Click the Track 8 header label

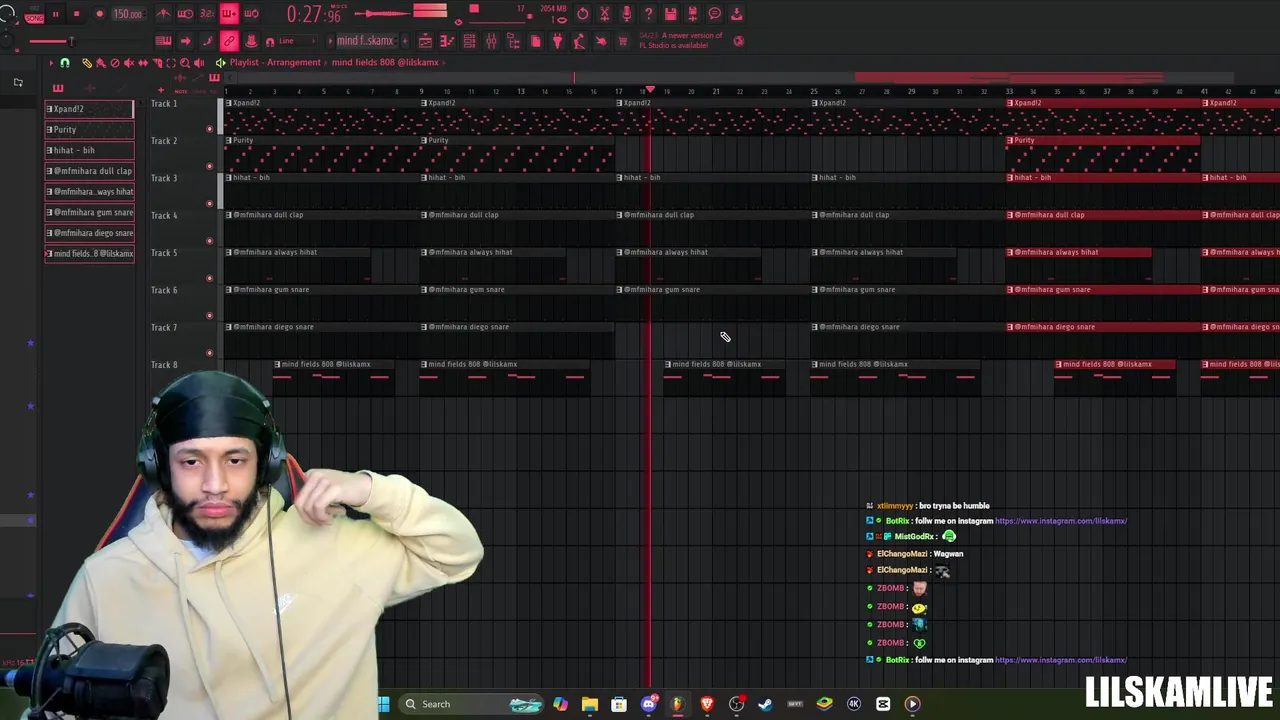[164, 365]
